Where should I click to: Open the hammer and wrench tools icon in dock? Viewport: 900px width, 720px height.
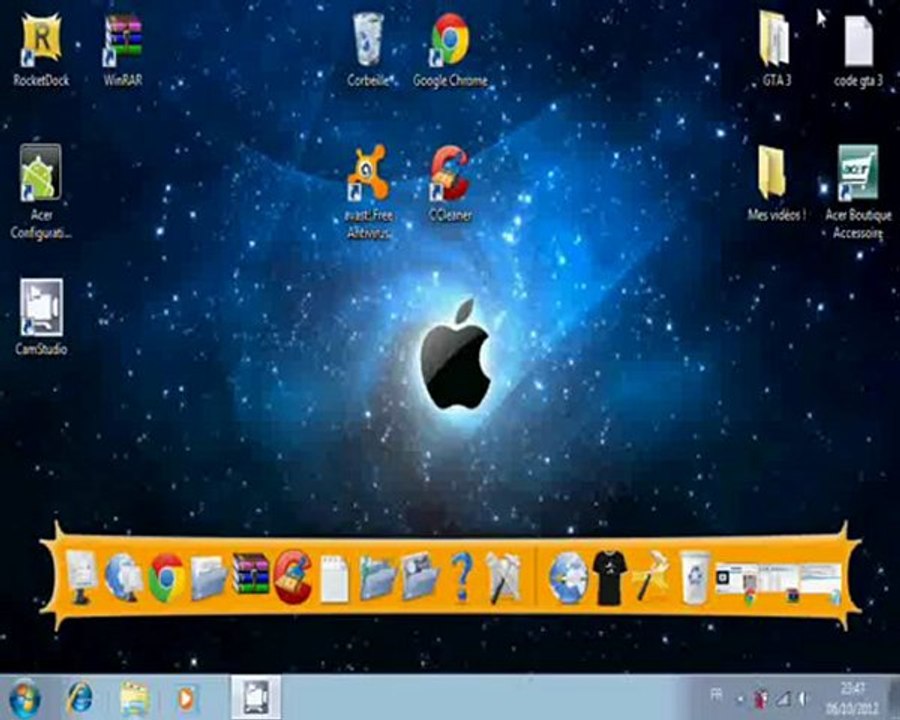click(x=504, y=578)
